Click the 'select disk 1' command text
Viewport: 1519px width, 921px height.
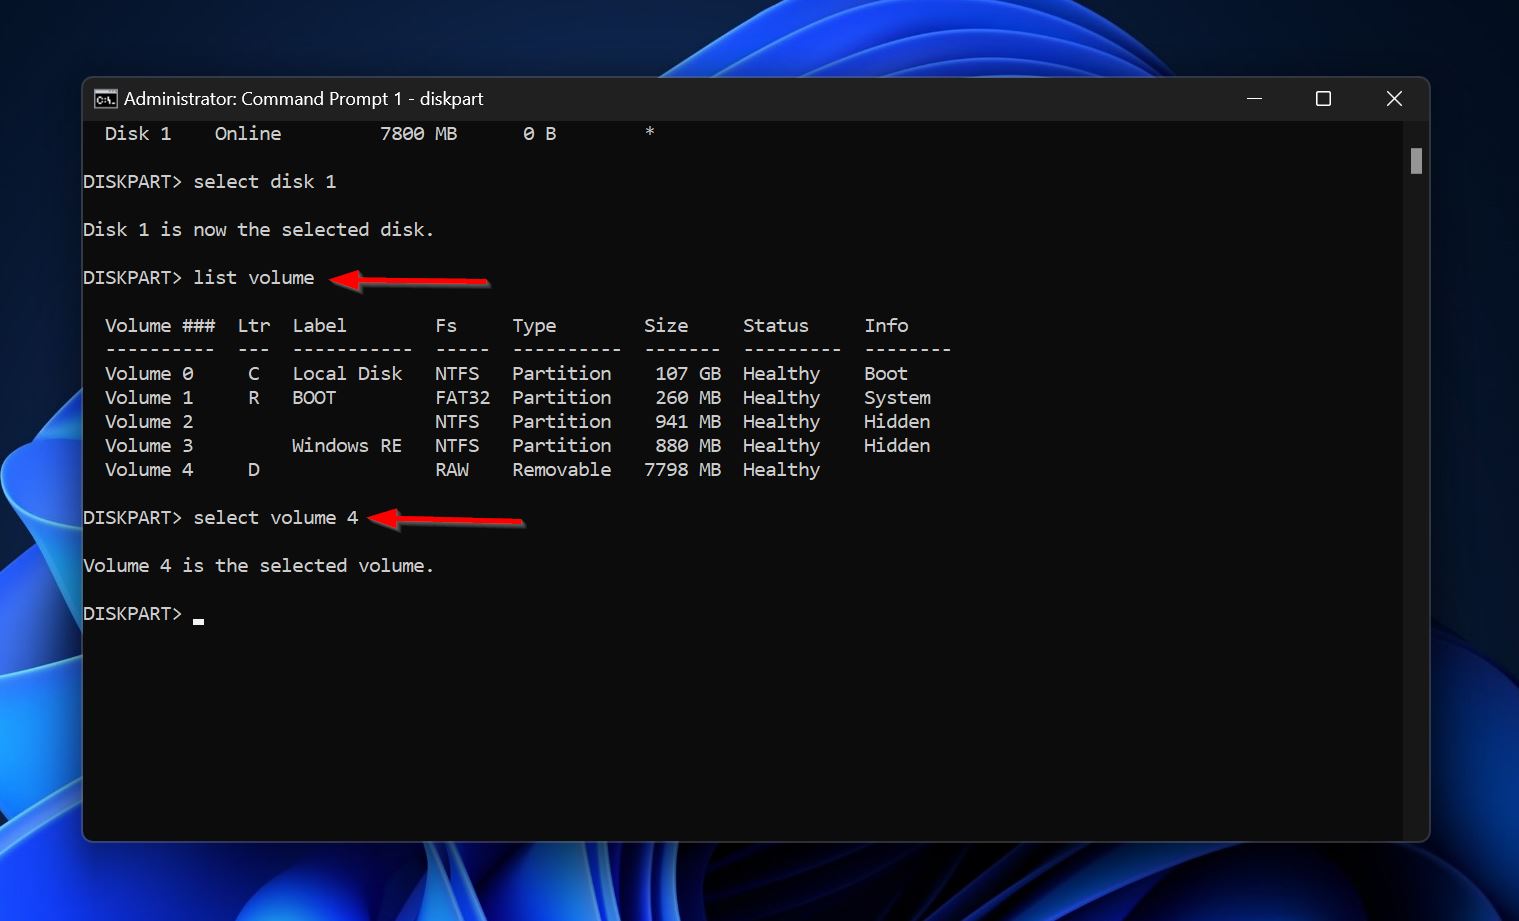[x=265, y=182]
